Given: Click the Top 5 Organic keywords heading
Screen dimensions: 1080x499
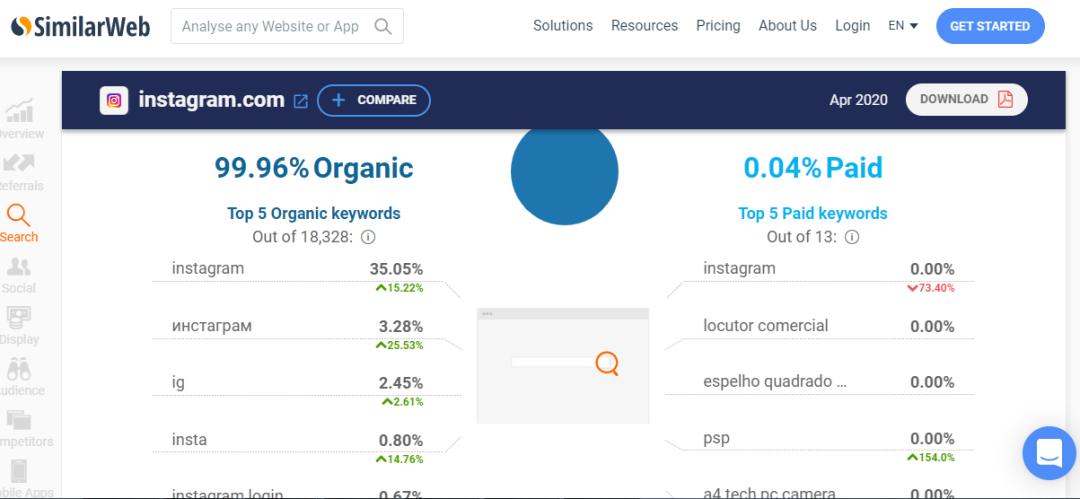Looking at the screenshot, I should (x=313, y=214).
